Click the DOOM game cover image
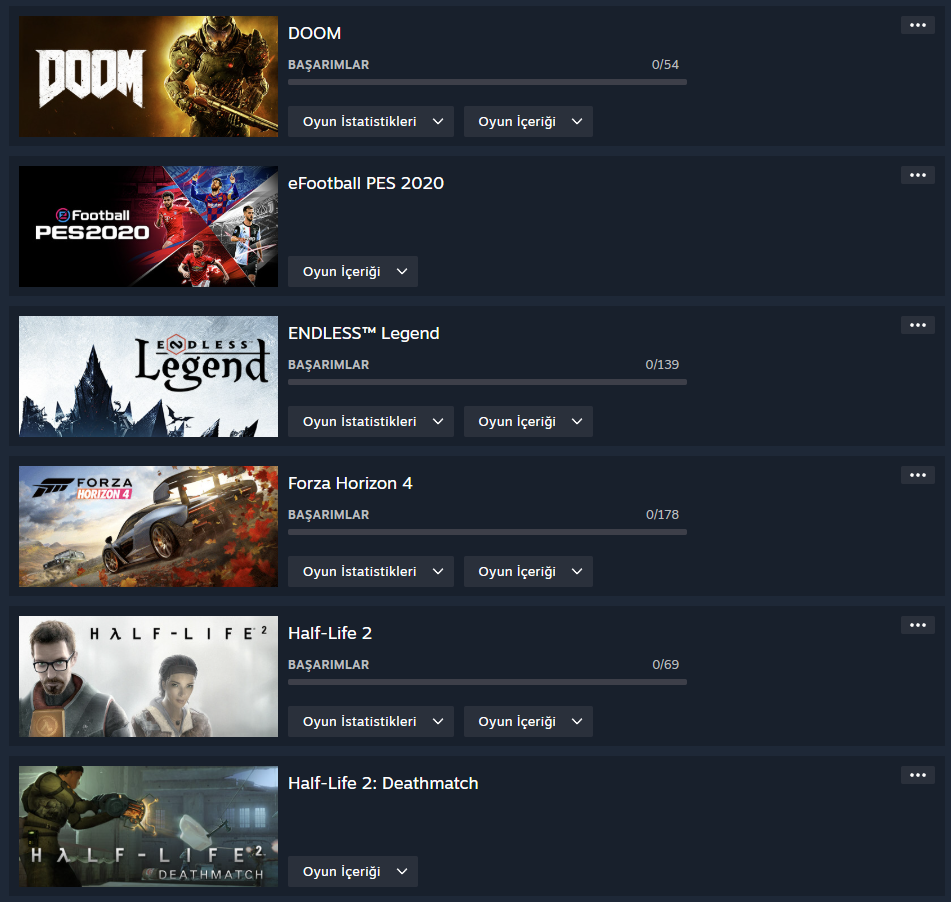This screenshot has width=951, height=902. 149,76
